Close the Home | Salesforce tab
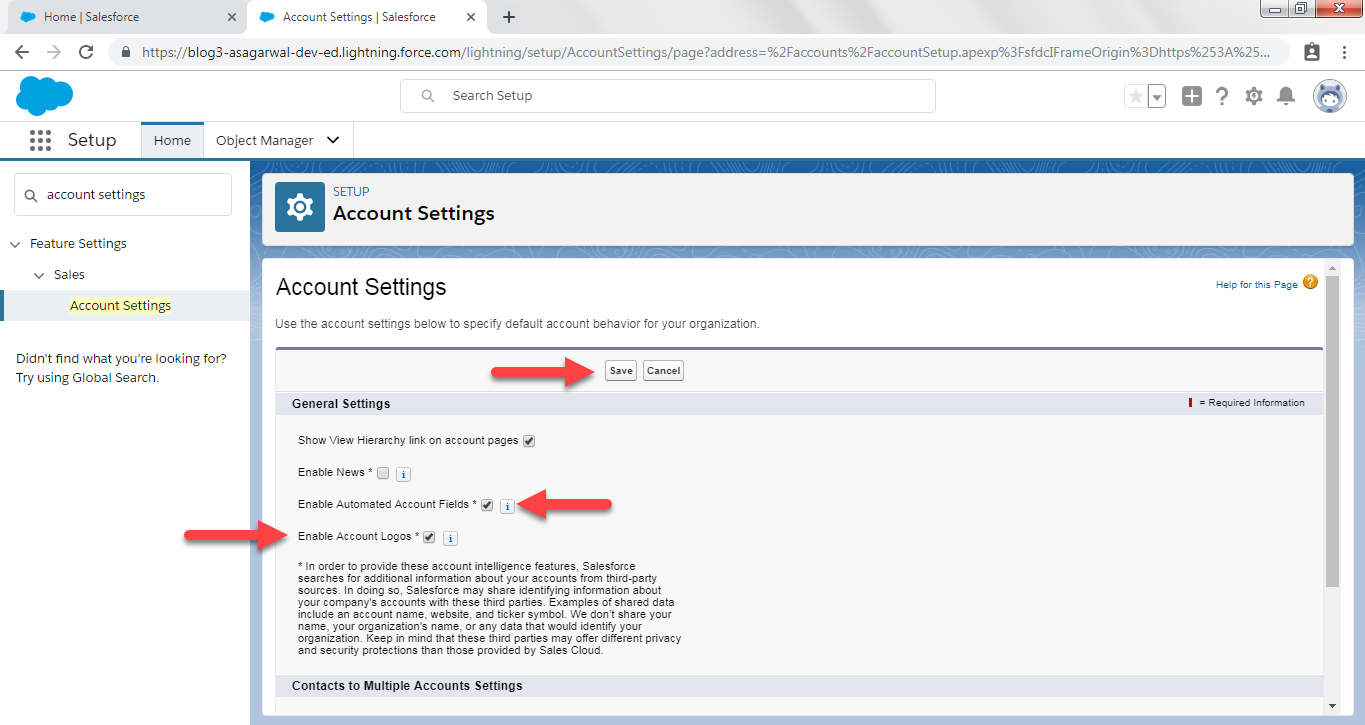This screenshot has height=725, width=1365. pos(232,17)
